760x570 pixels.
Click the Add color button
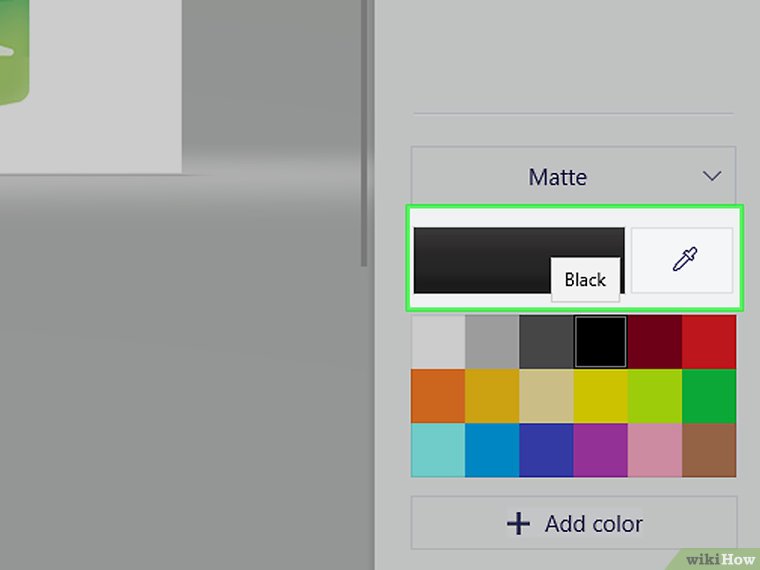[573, 523]
